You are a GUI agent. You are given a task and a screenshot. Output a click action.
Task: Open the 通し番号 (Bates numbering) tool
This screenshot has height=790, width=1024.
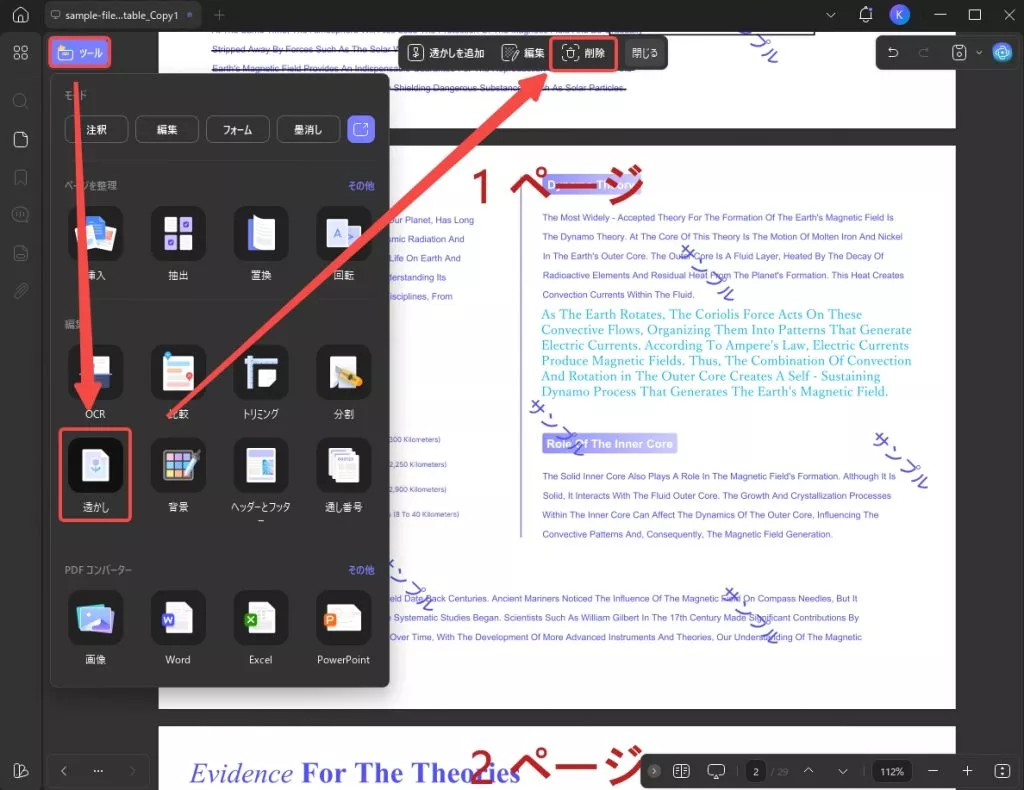[x=344, y=475]
